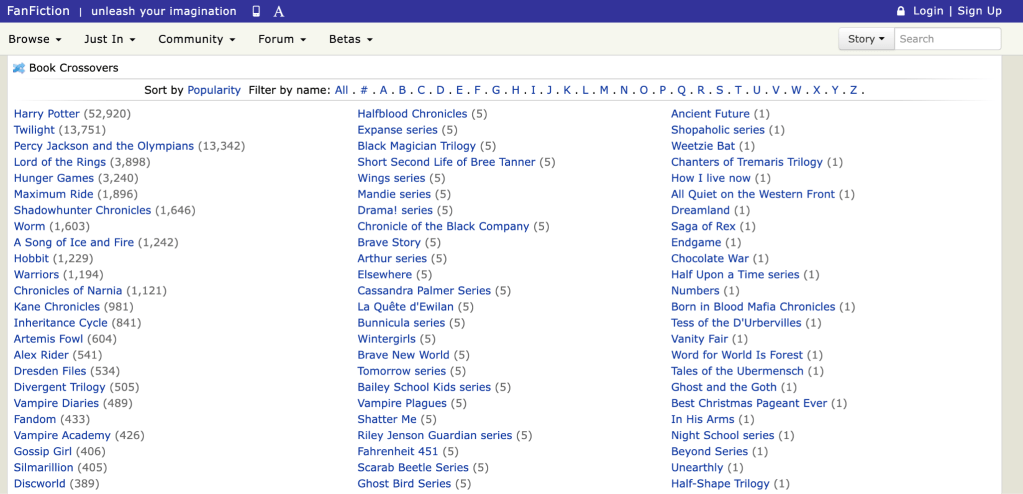Open the Community menu
The image size is (1023, 494).
196,39
